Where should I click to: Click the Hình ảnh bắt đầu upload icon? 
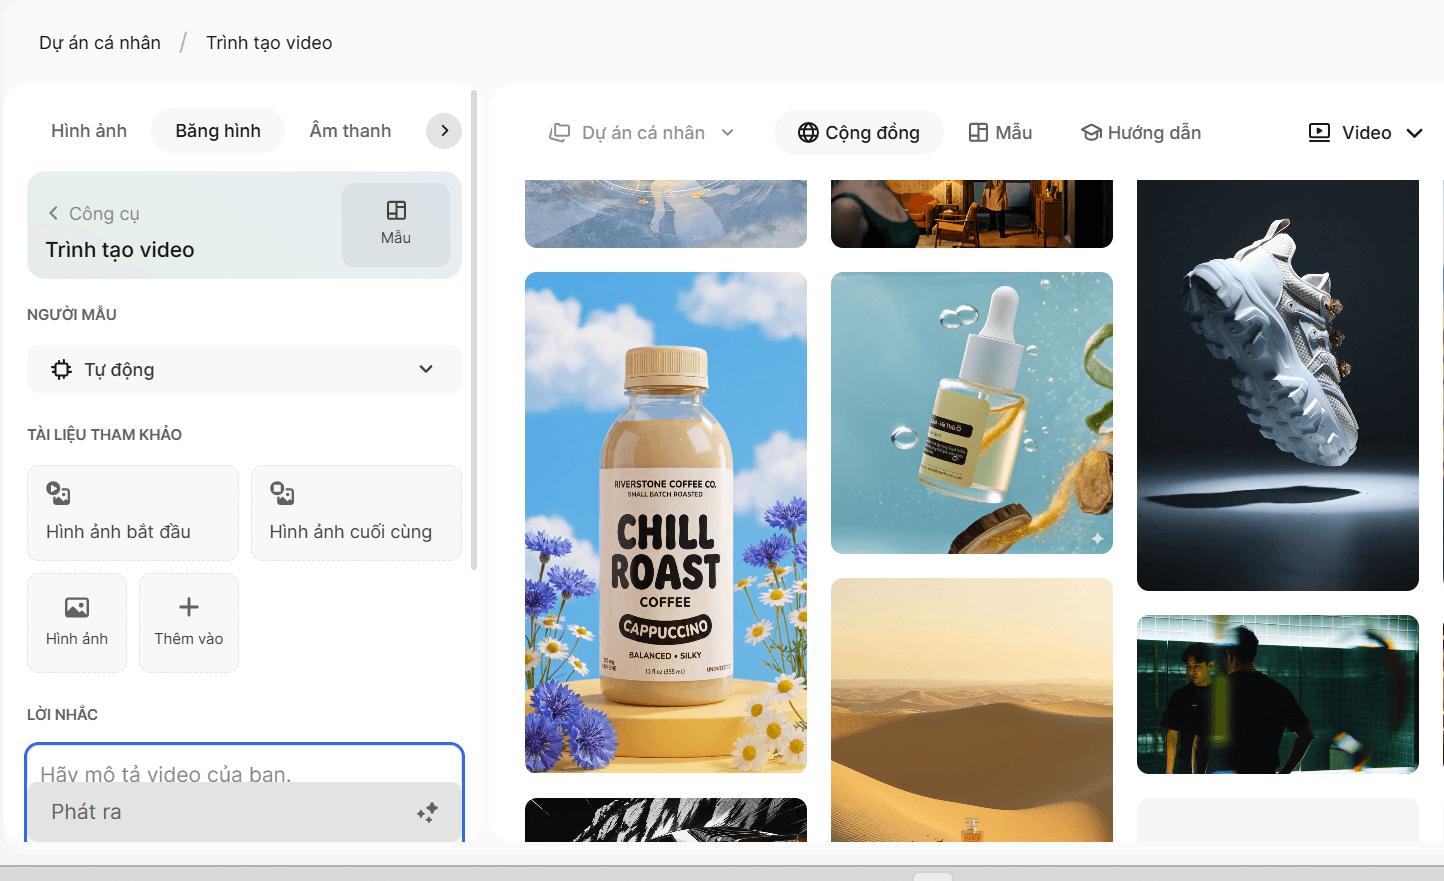pos(58,493)
